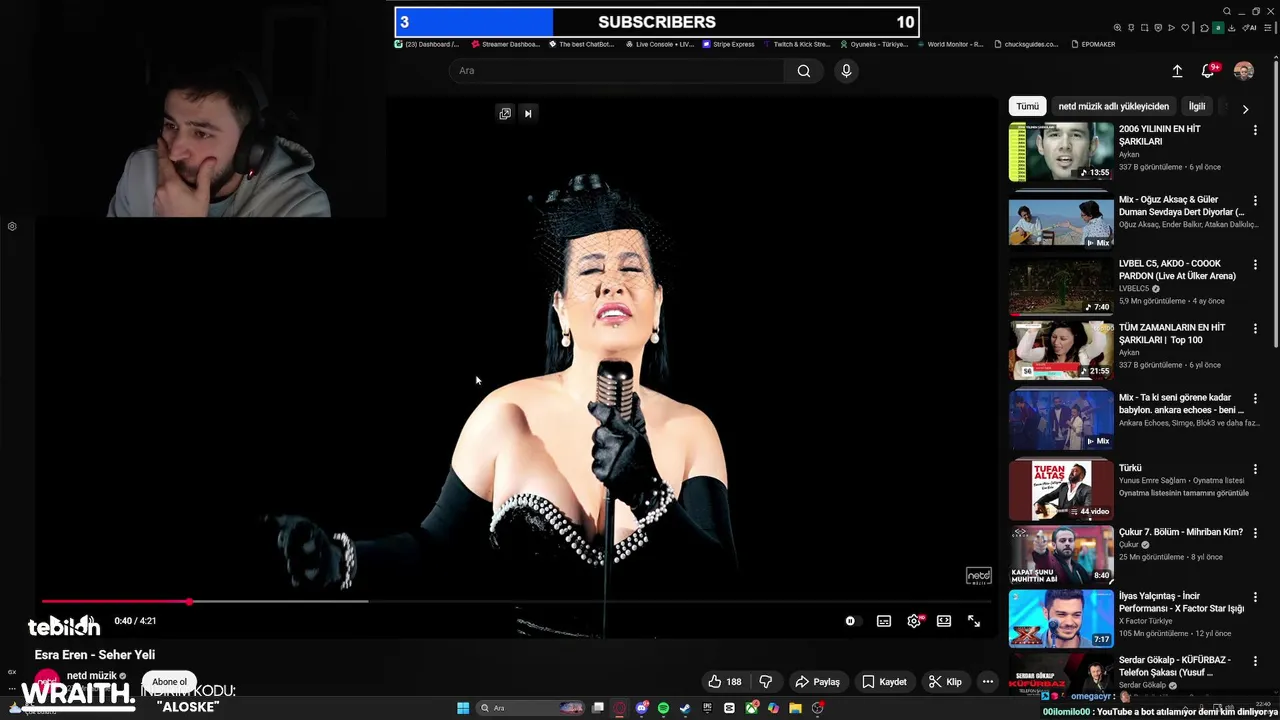Viewport: 1280px width, 720px height.
Task: Open Oğuz Aksaç & Güler Duman mix thumbnail
Action: coord(1061,219)
